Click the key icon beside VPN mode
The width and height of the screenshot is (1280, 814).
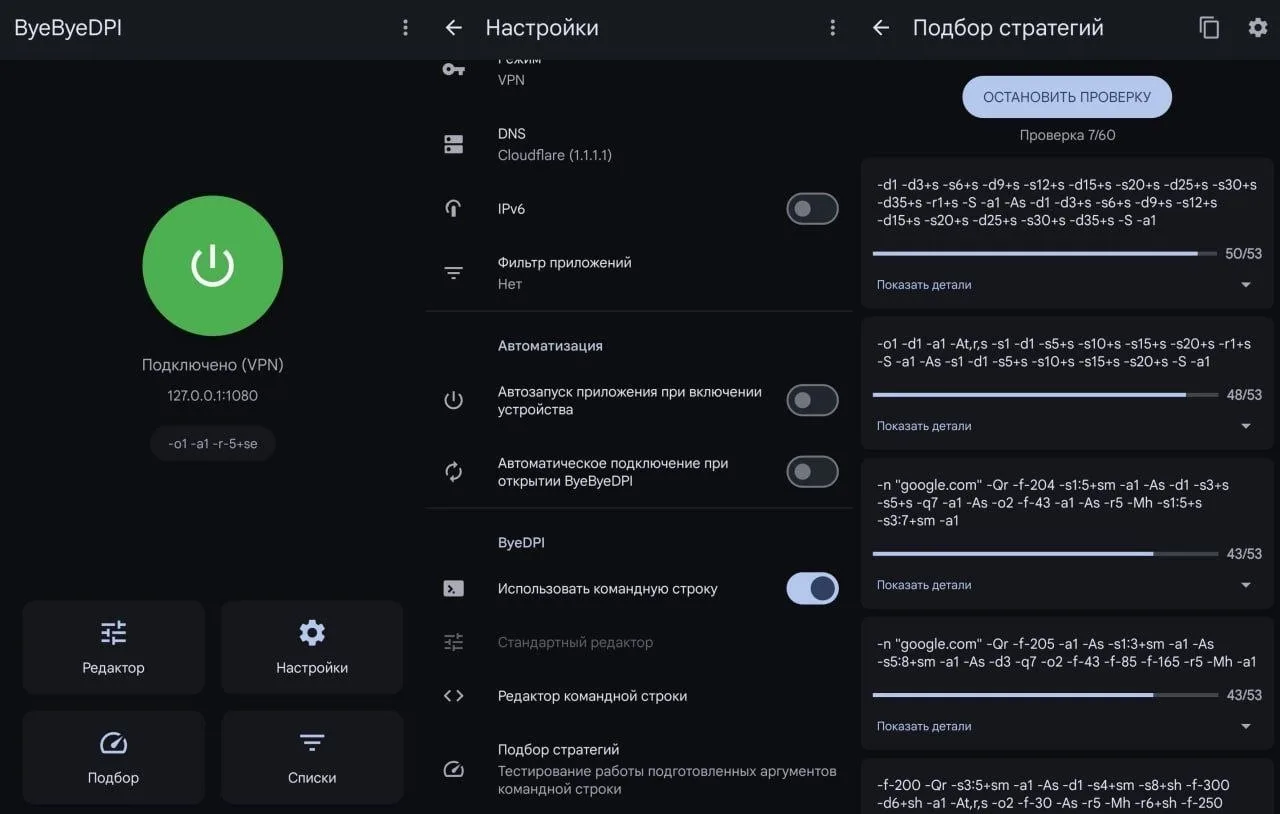[x=454, y=69]
